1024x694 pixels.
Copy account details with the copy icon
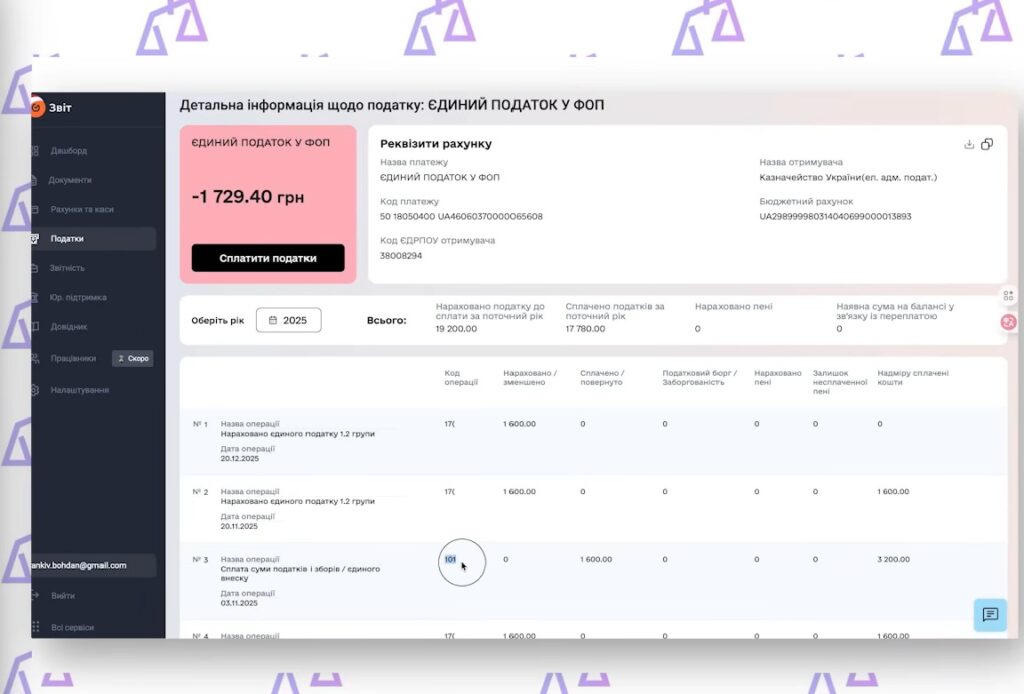click(987, 144)
